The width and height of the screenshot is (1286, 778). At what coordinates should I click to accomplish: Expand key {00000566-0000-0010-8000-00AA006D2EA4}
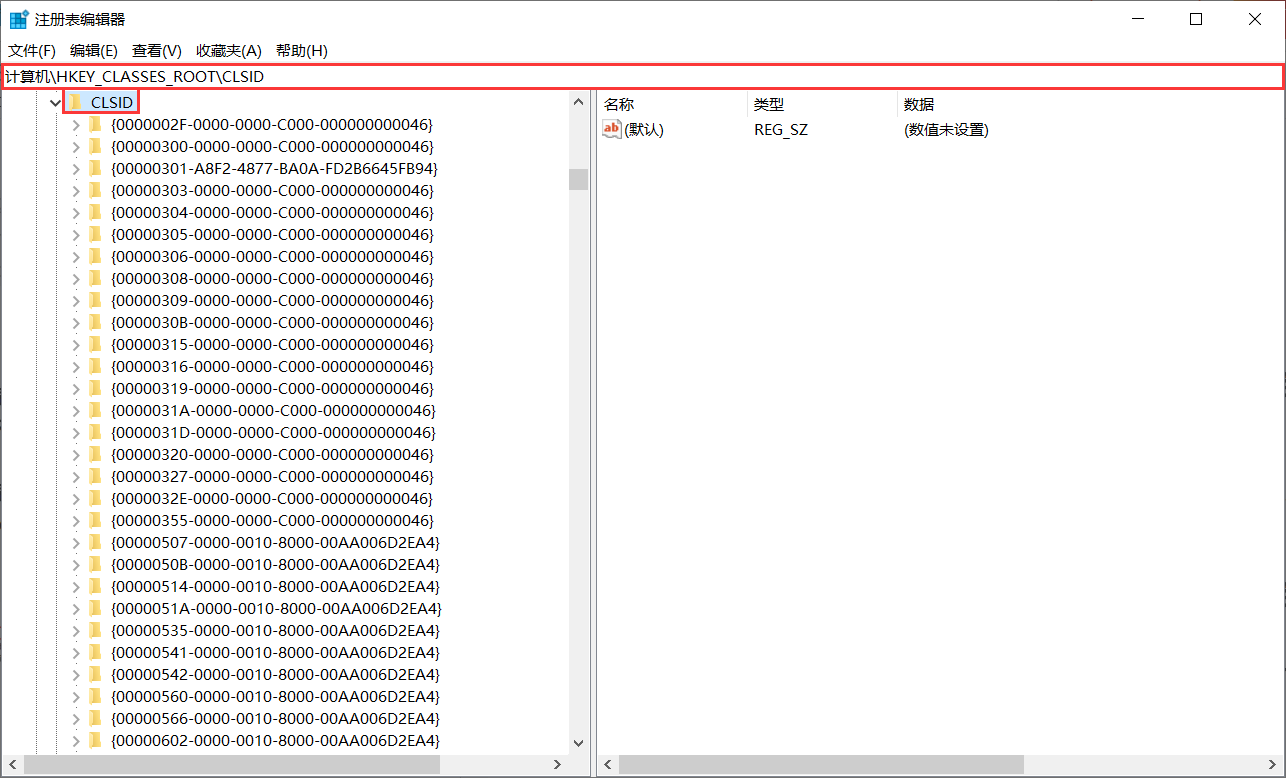[76, 718]
